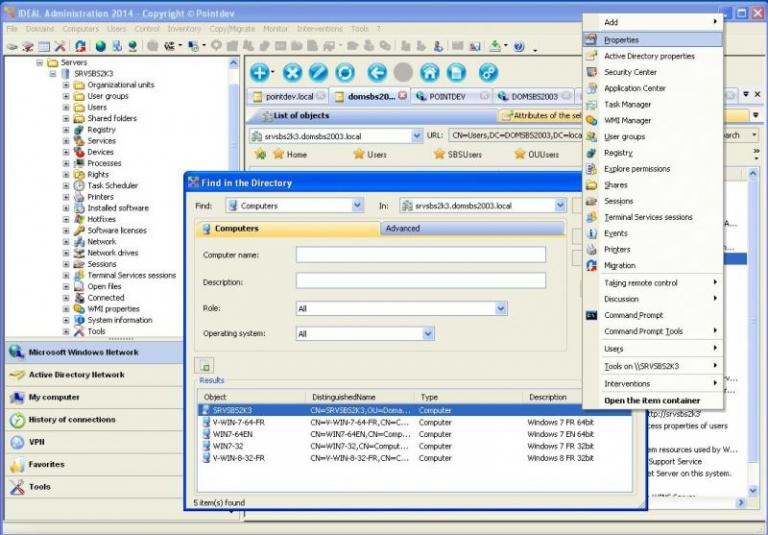The width and height of the screenshot is (768, 535).
Task: Click the Computer name input field
Action: pyautogui.click(x=420, y=255)
